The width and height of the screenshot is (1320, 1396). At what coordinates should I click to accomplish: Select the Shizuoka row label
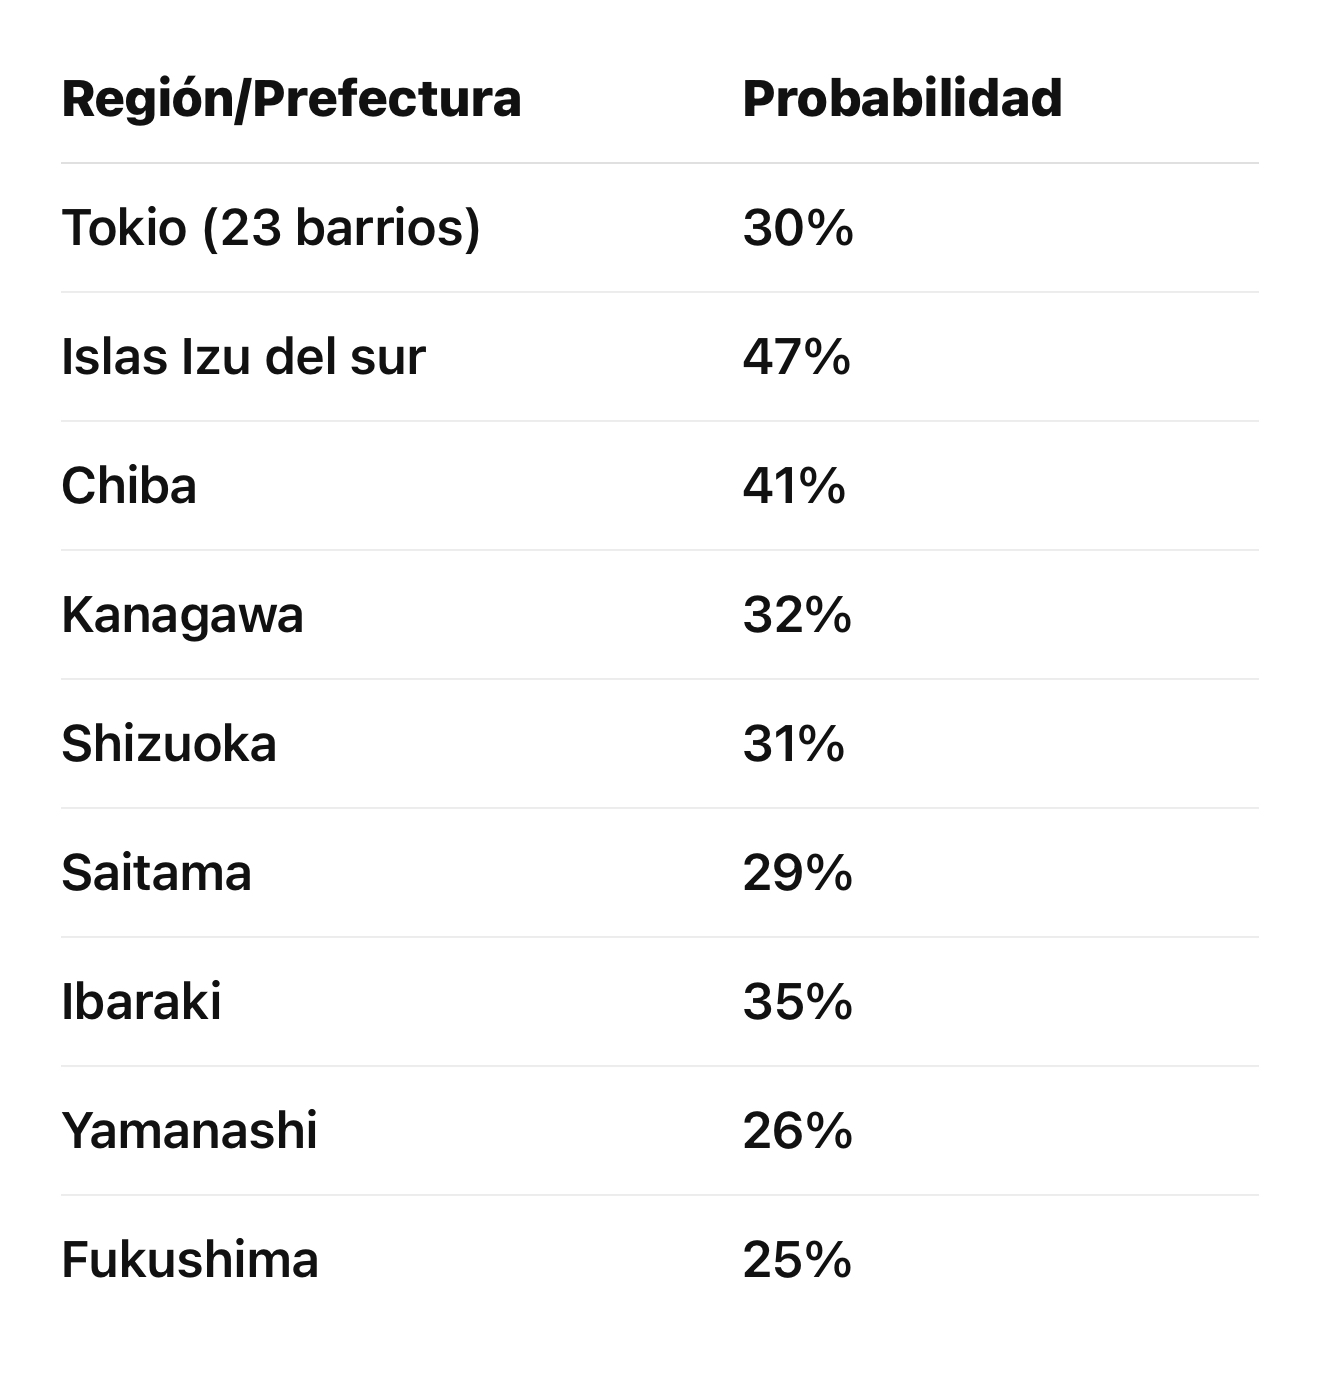169,744
